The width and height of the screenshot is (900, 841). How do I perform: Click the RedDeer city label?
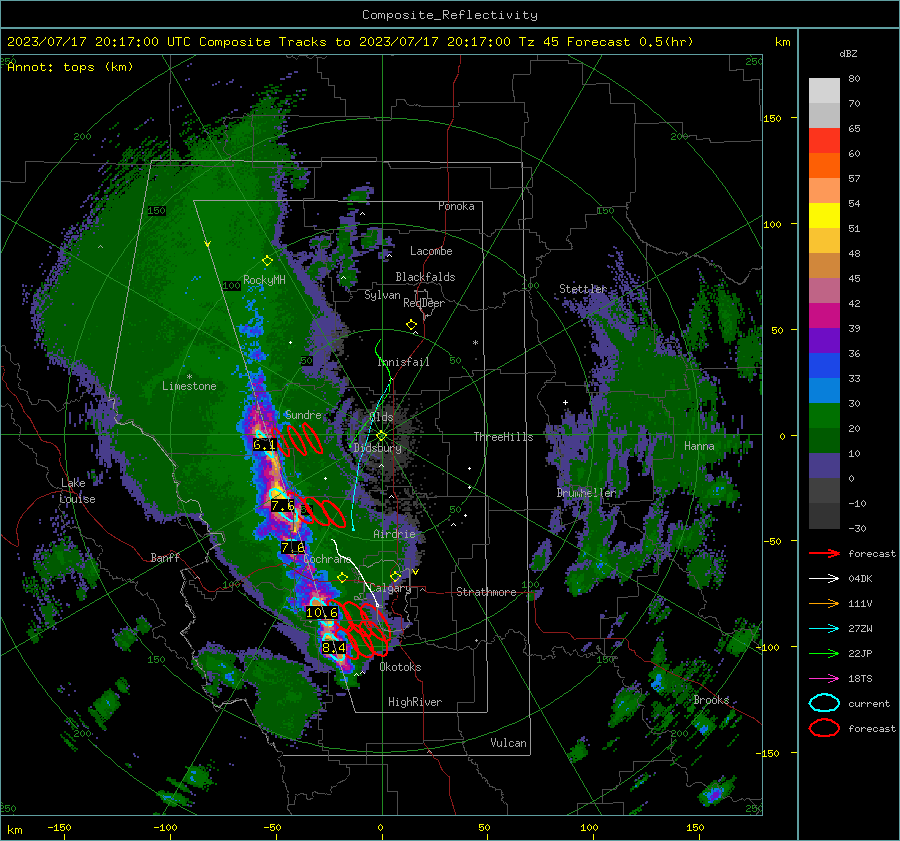424,303
